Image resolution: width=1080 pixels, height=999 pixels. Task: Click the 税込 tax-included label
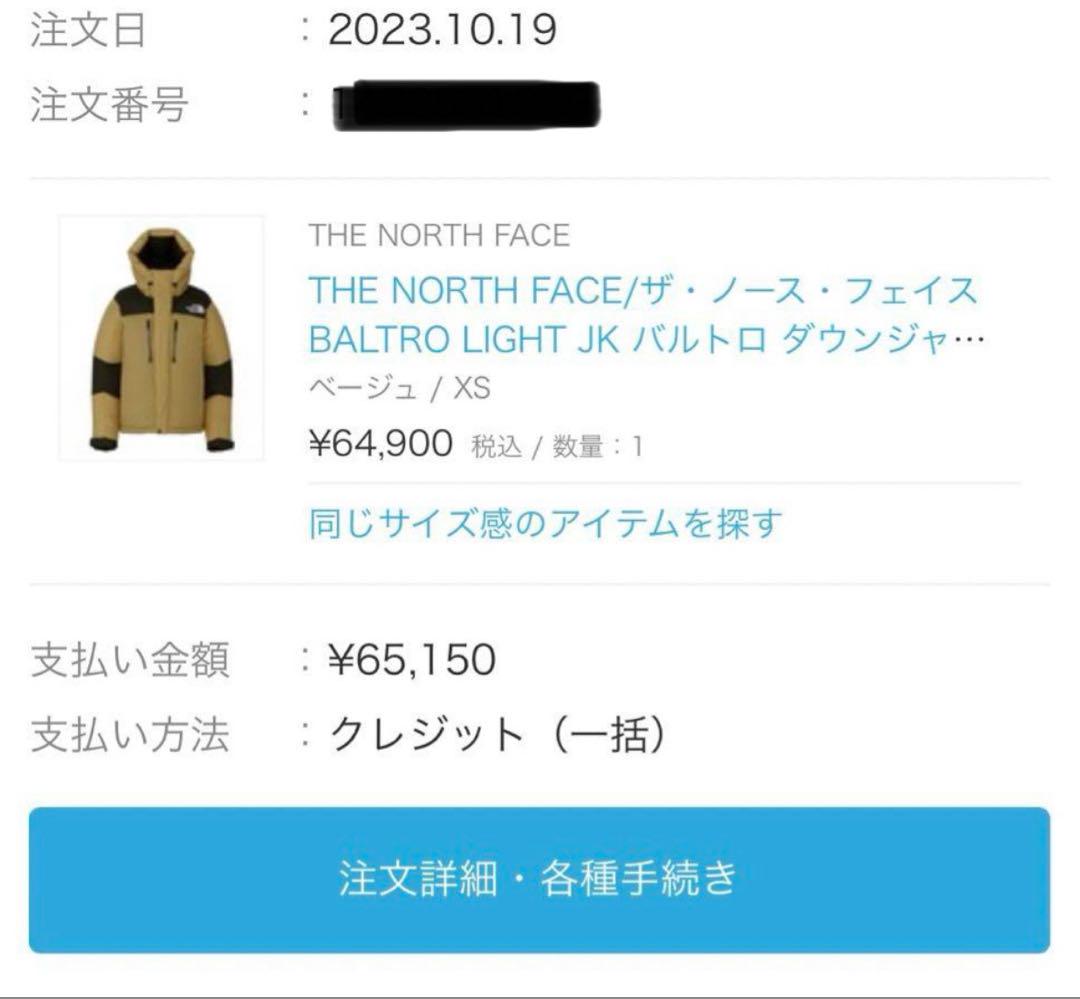[497, 446]
